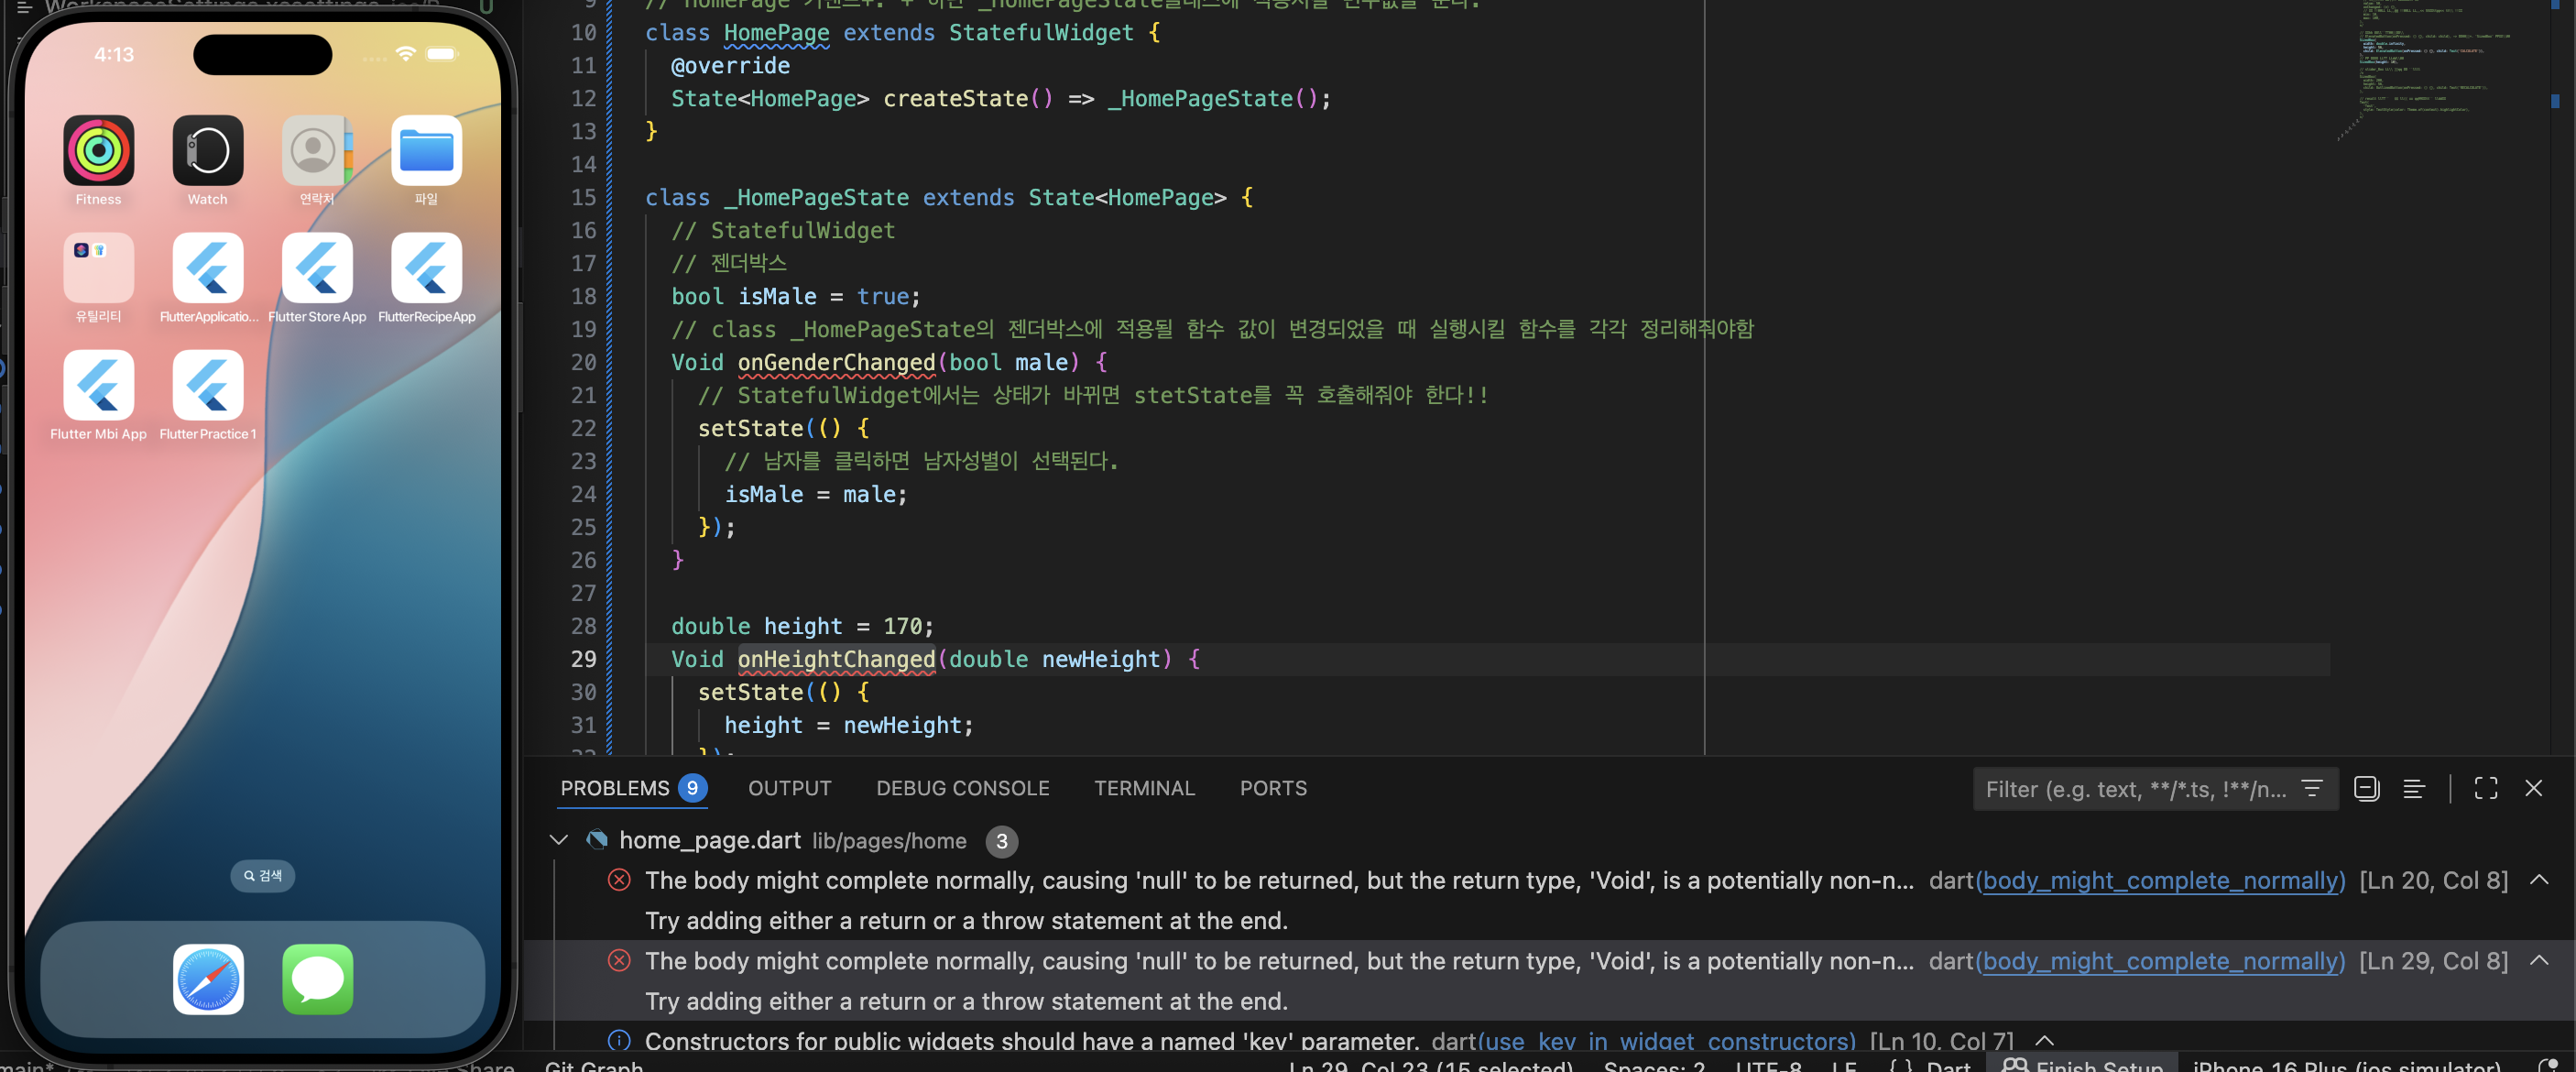
Task: Click the 'isMale = male;' statement
Action: pos(815,494)
